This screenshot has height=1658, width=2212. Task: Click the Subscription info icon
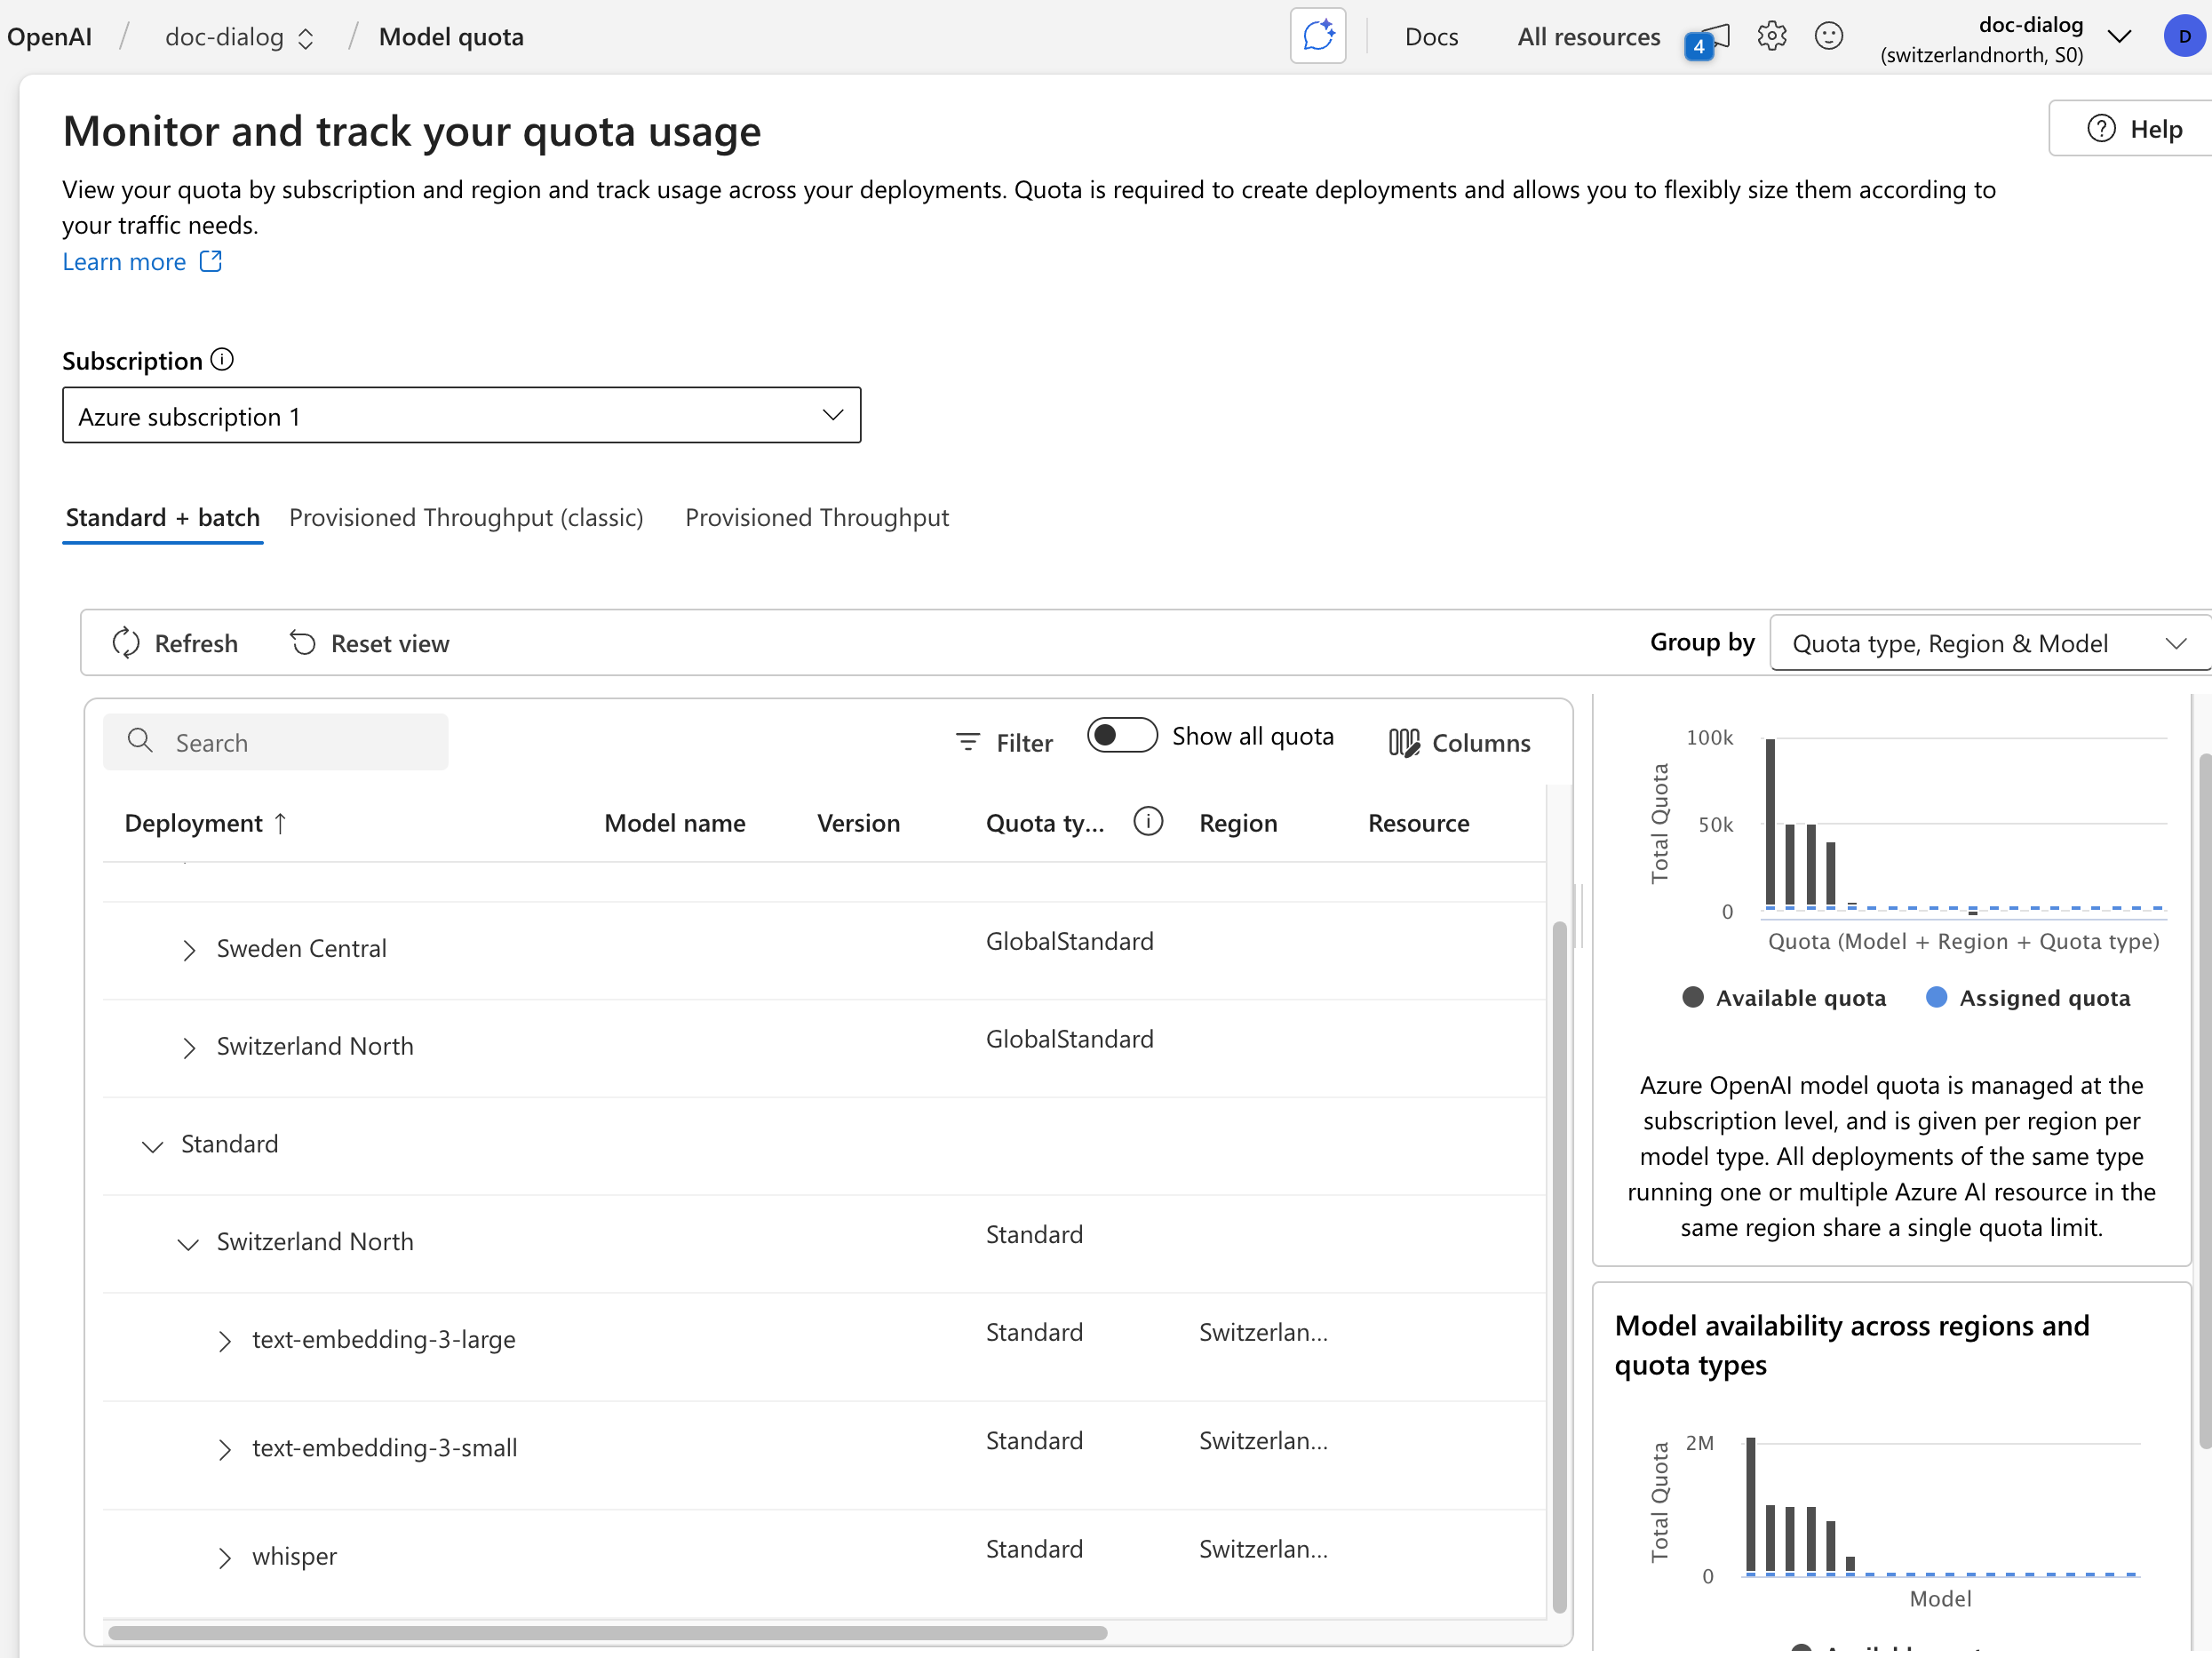(222, 360)
